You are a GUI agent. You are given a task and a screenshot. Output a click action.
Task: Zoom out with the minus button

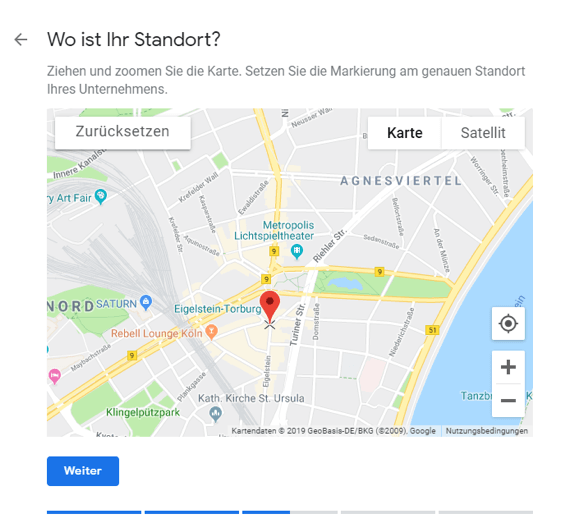(x=508, y=400)
